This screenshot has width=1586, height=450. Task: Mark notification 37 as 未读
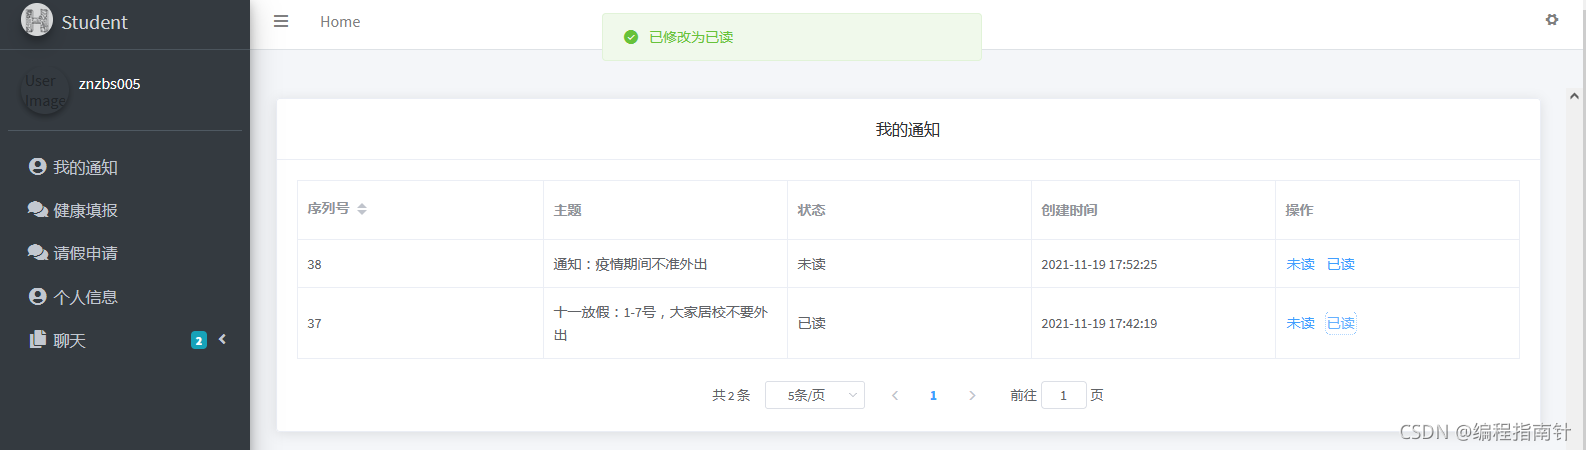click(1300, 323)
